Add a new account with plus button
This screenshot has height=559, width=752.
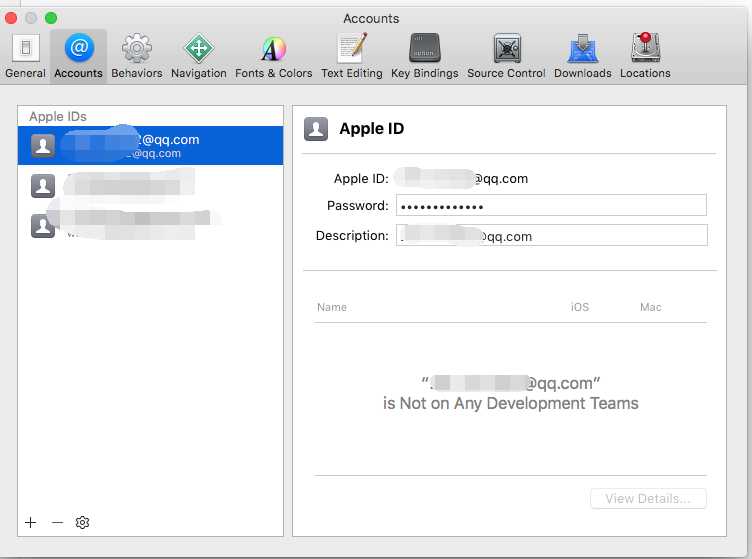pyautogui.click(x=31, y=522)
